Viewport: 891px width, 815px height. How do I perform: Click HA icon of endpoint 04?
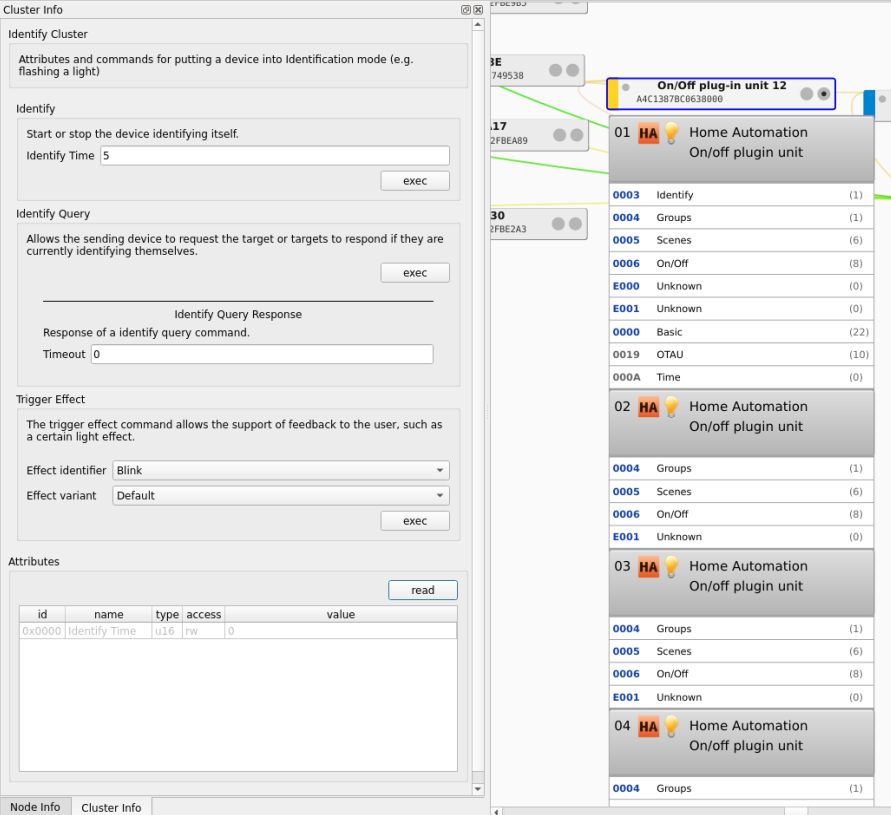coord(648,727)
